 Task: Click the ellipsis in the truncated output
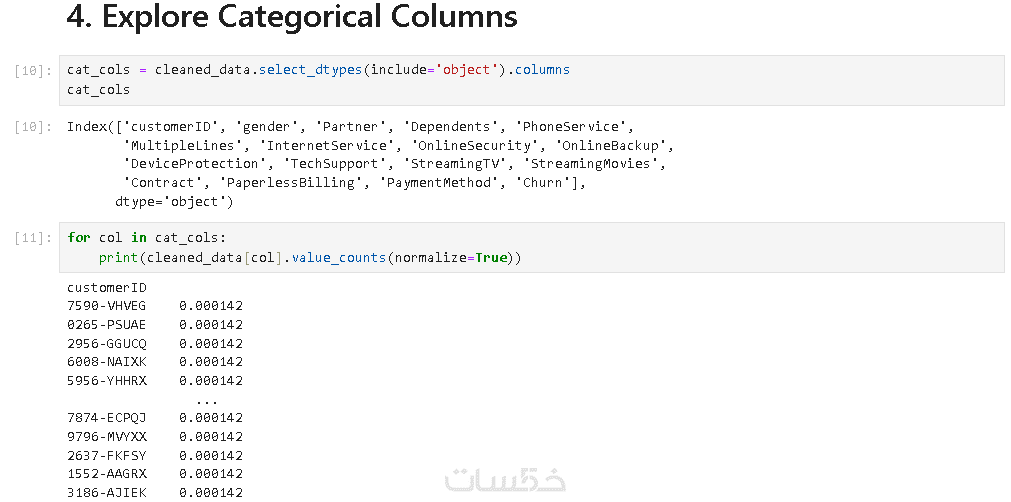click(x=207, y=399)
